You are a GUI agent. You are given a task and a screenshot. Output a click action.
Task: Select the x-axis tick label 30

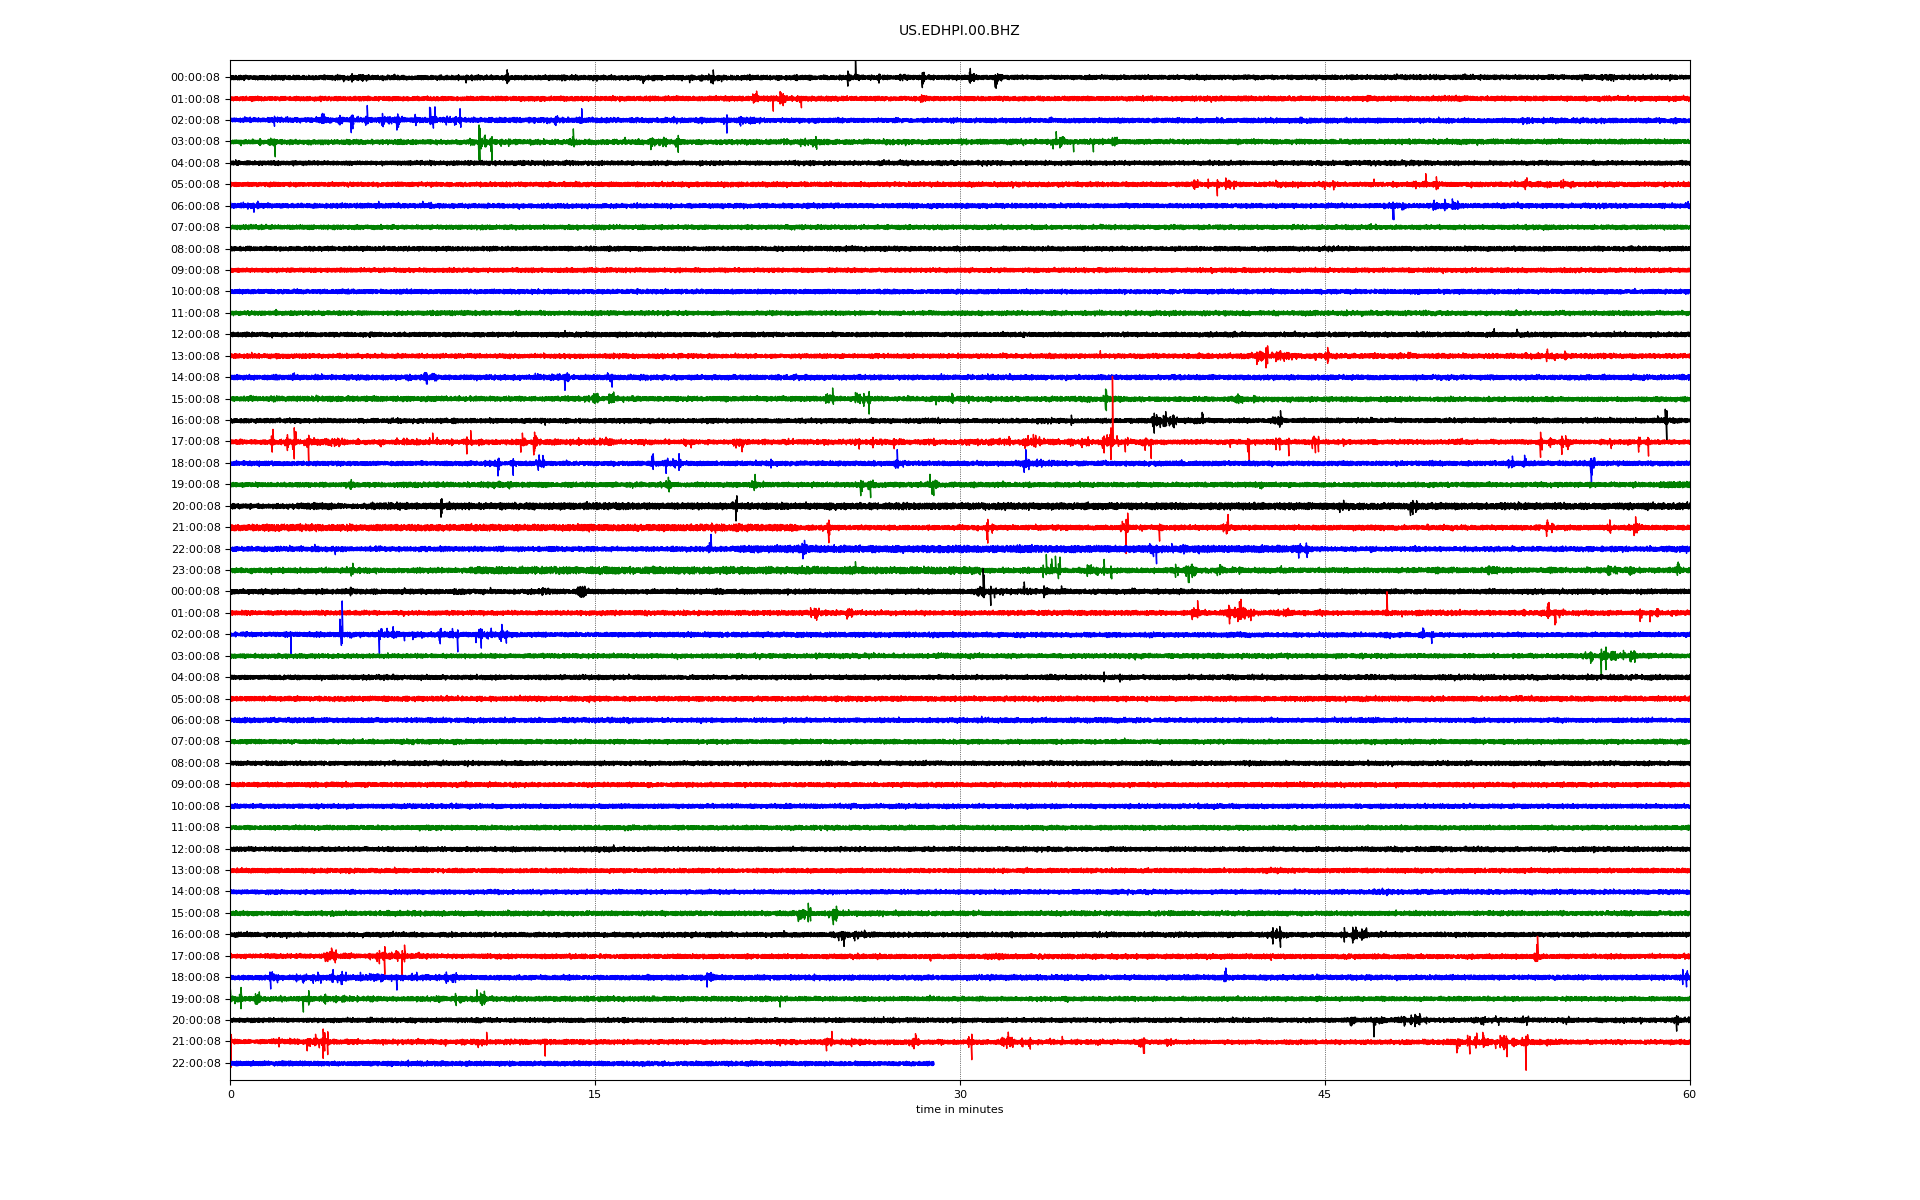pyautogui.click(x=960, y=1094)
